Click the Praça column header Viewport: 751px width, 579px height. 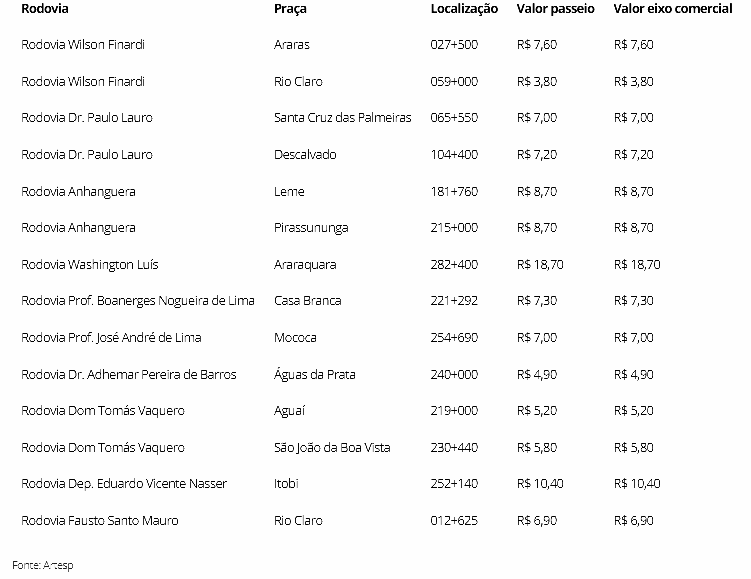(290, 9)
